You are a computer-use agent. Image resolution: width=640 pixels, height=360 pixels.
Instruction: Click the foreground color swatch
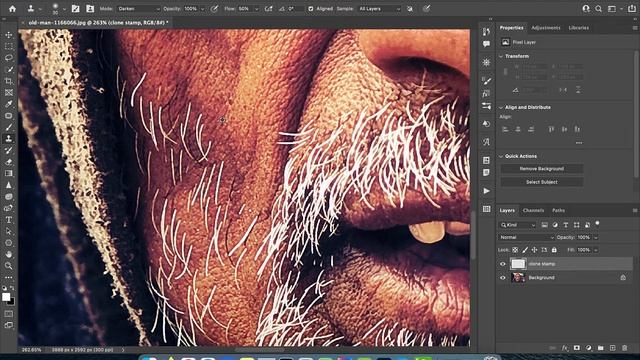(6, 297)
